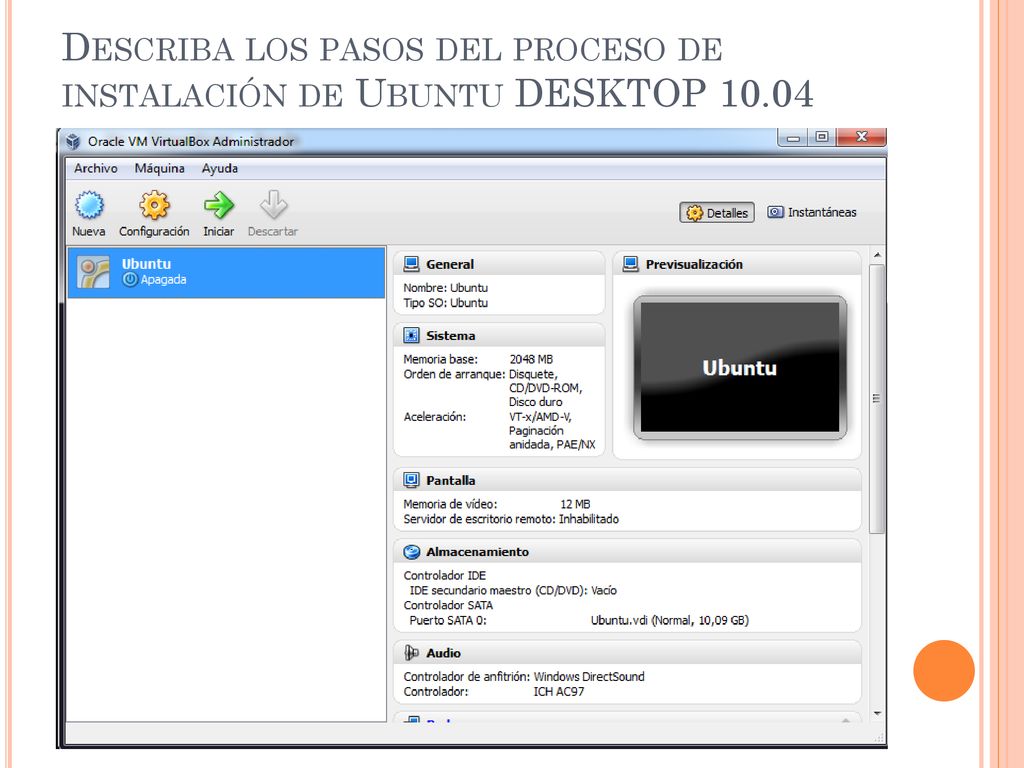
Task: Click the '2048 MB' memory value
Action: click(531, 359)
